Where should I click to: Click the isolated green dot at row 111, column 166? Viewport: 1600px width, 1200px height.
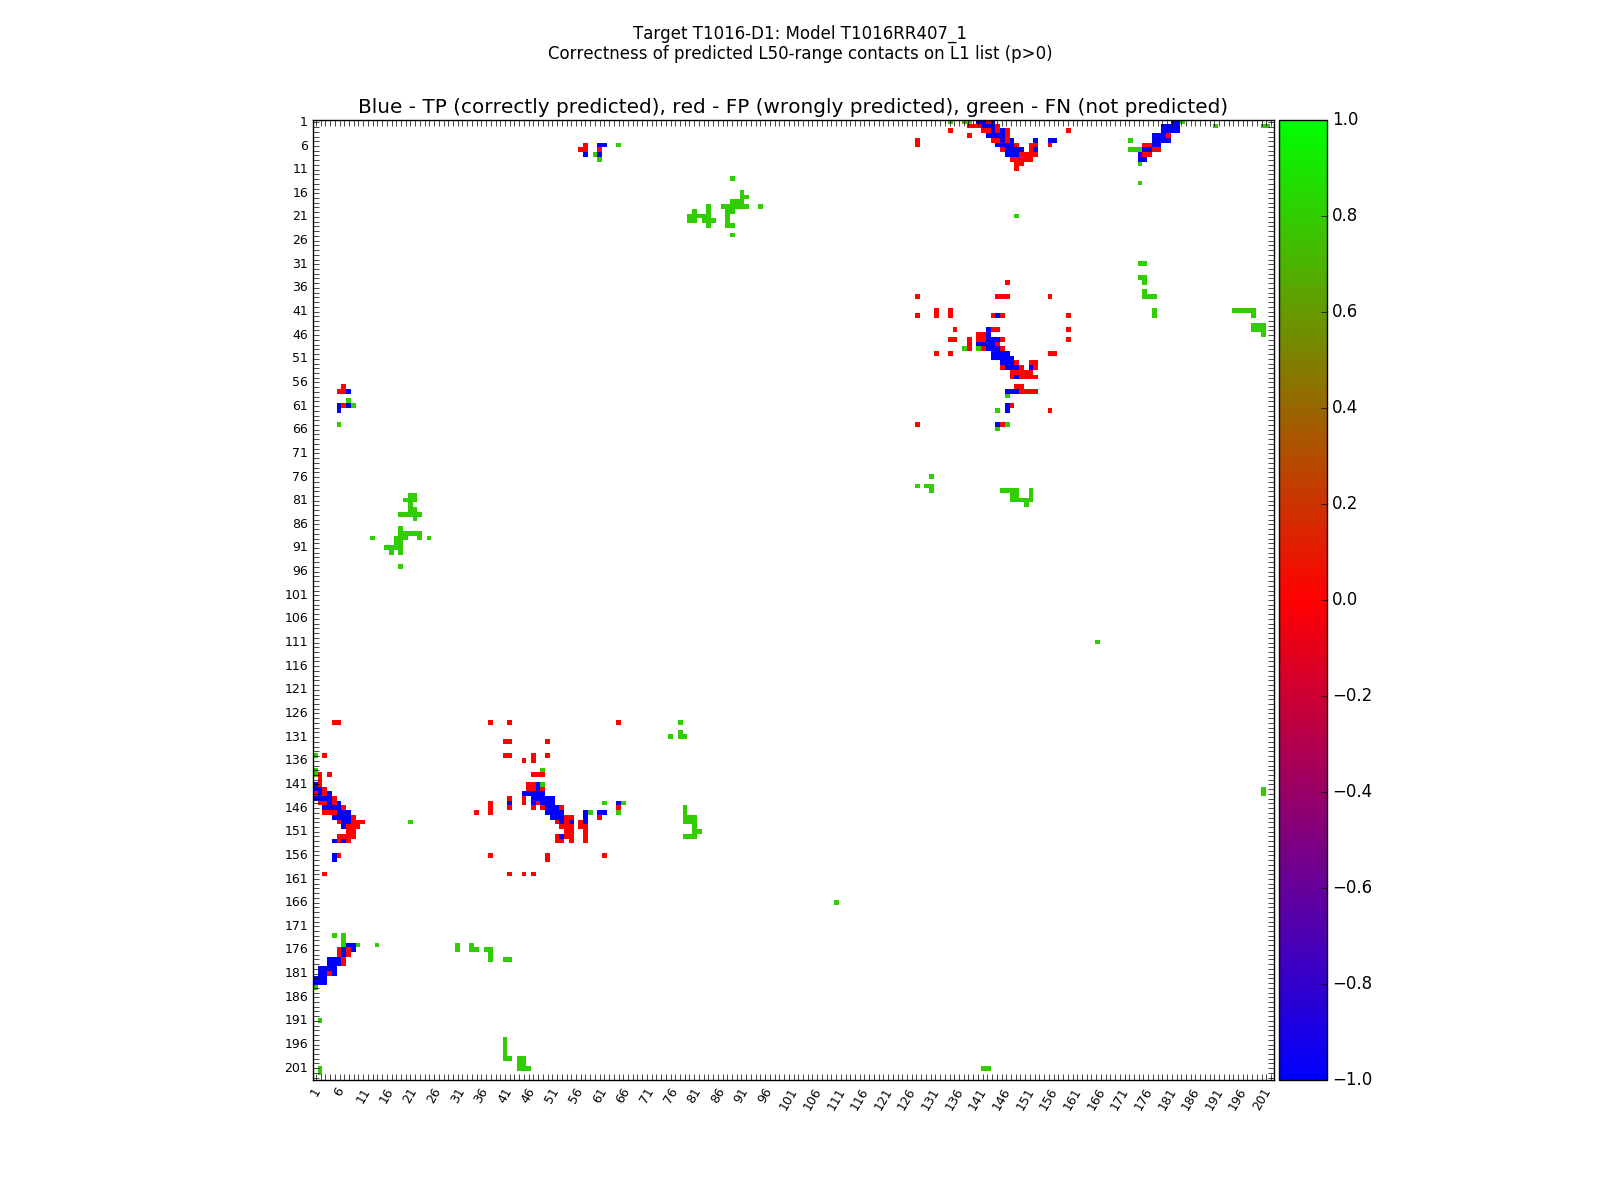pos(1097,642)
